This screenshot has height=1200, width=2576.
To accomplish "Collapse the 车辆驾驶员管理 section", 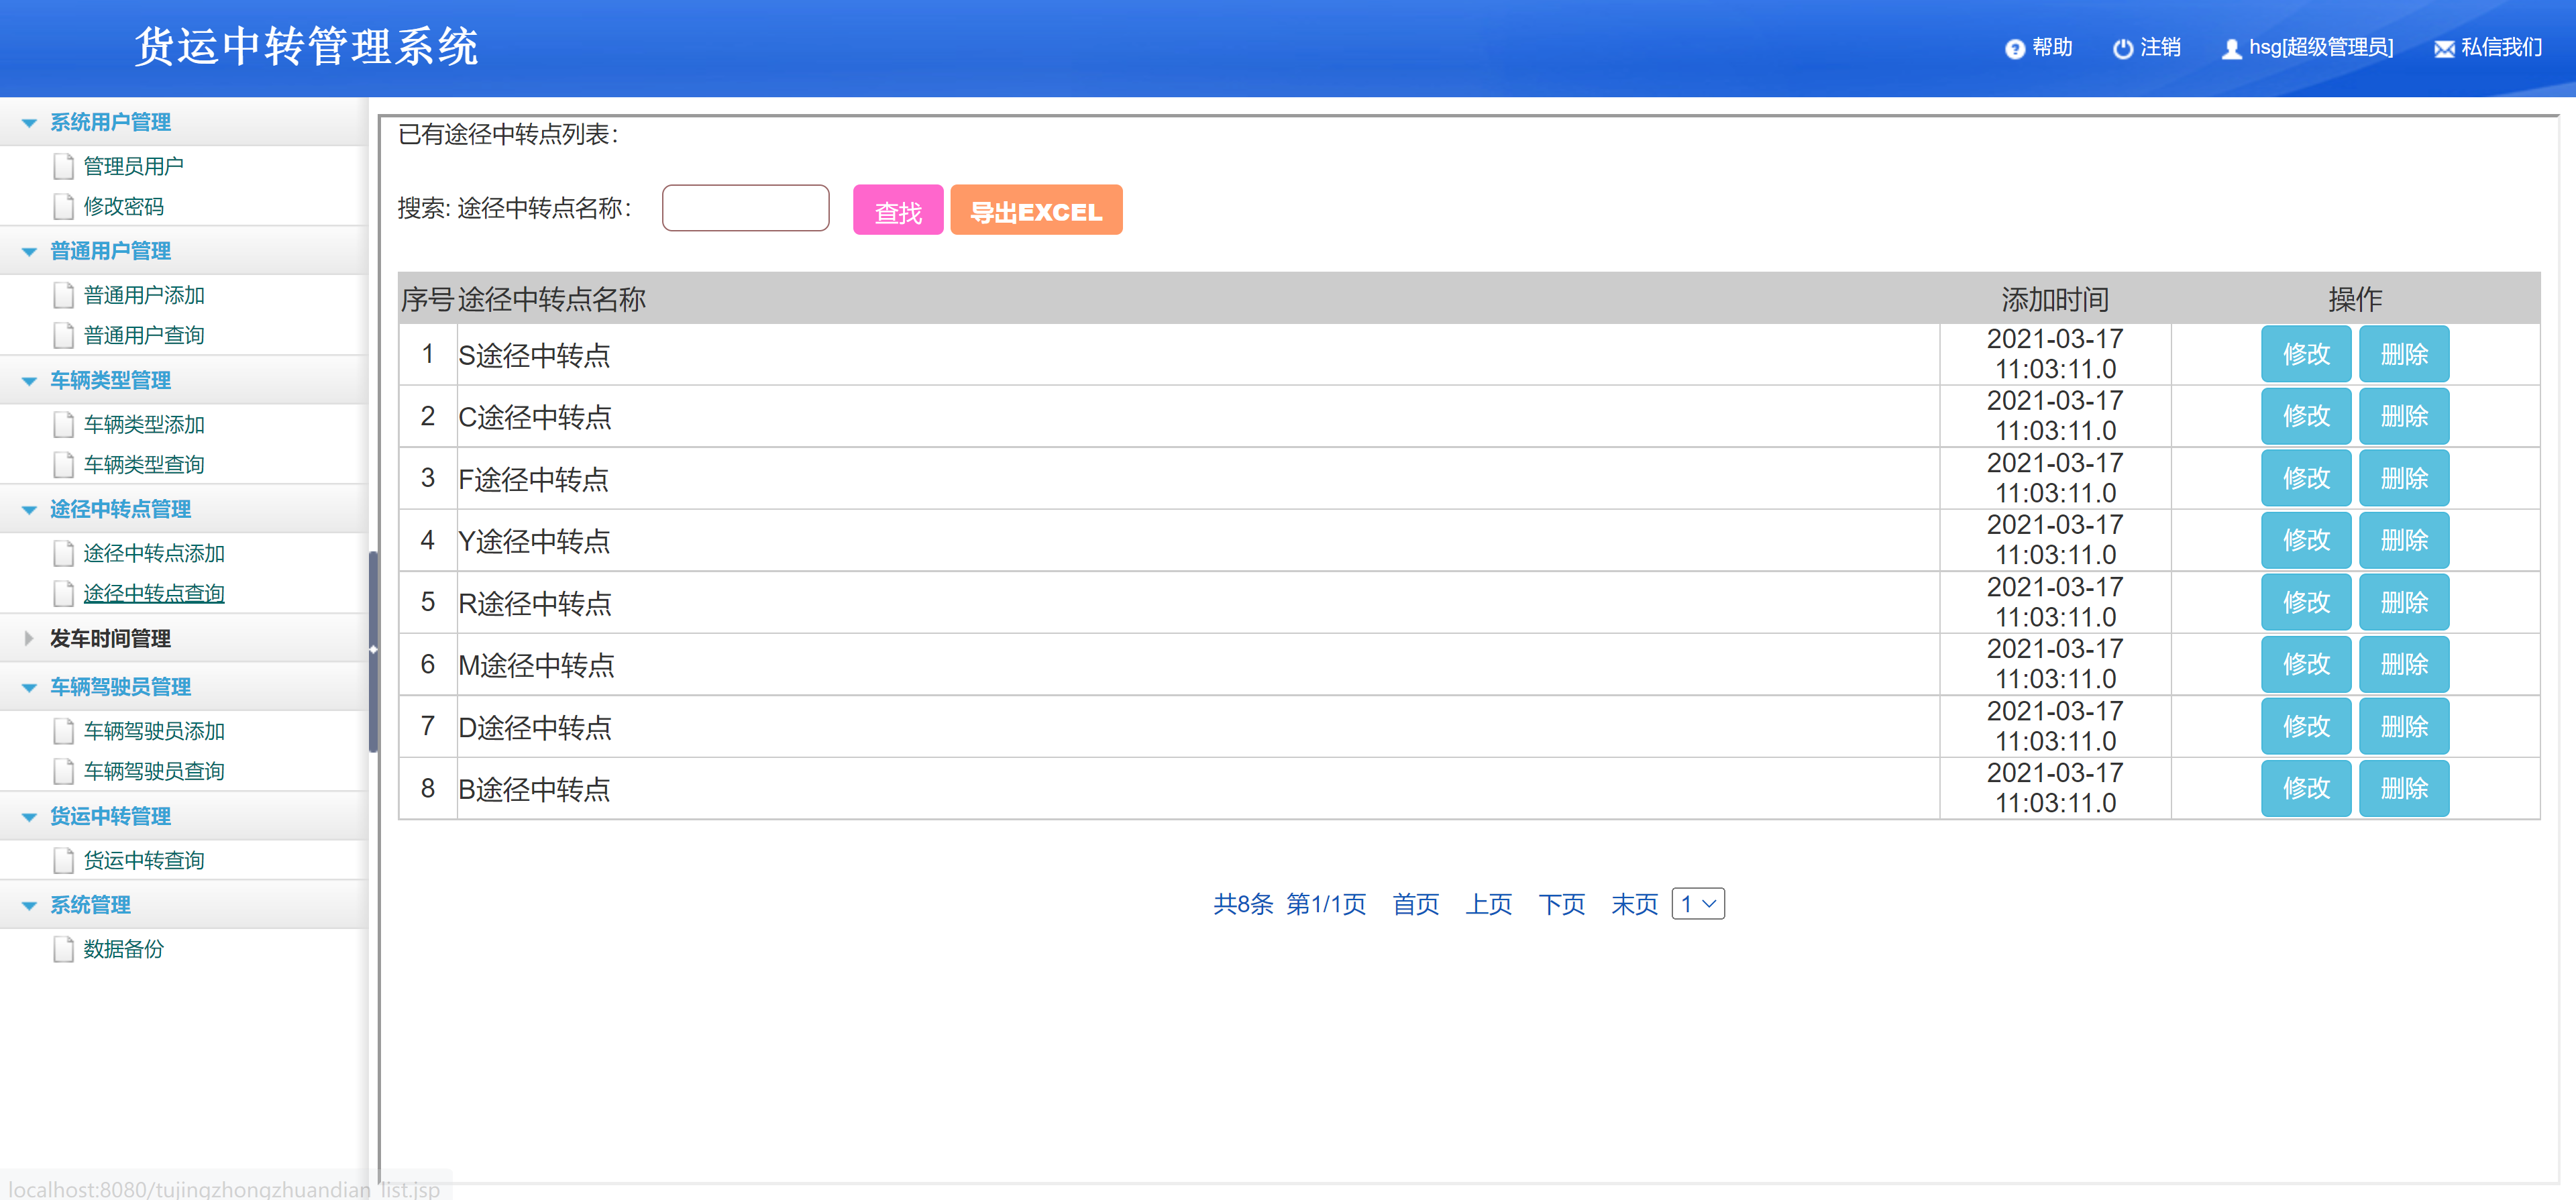I will pyautogui.click(x=29, y=688).
